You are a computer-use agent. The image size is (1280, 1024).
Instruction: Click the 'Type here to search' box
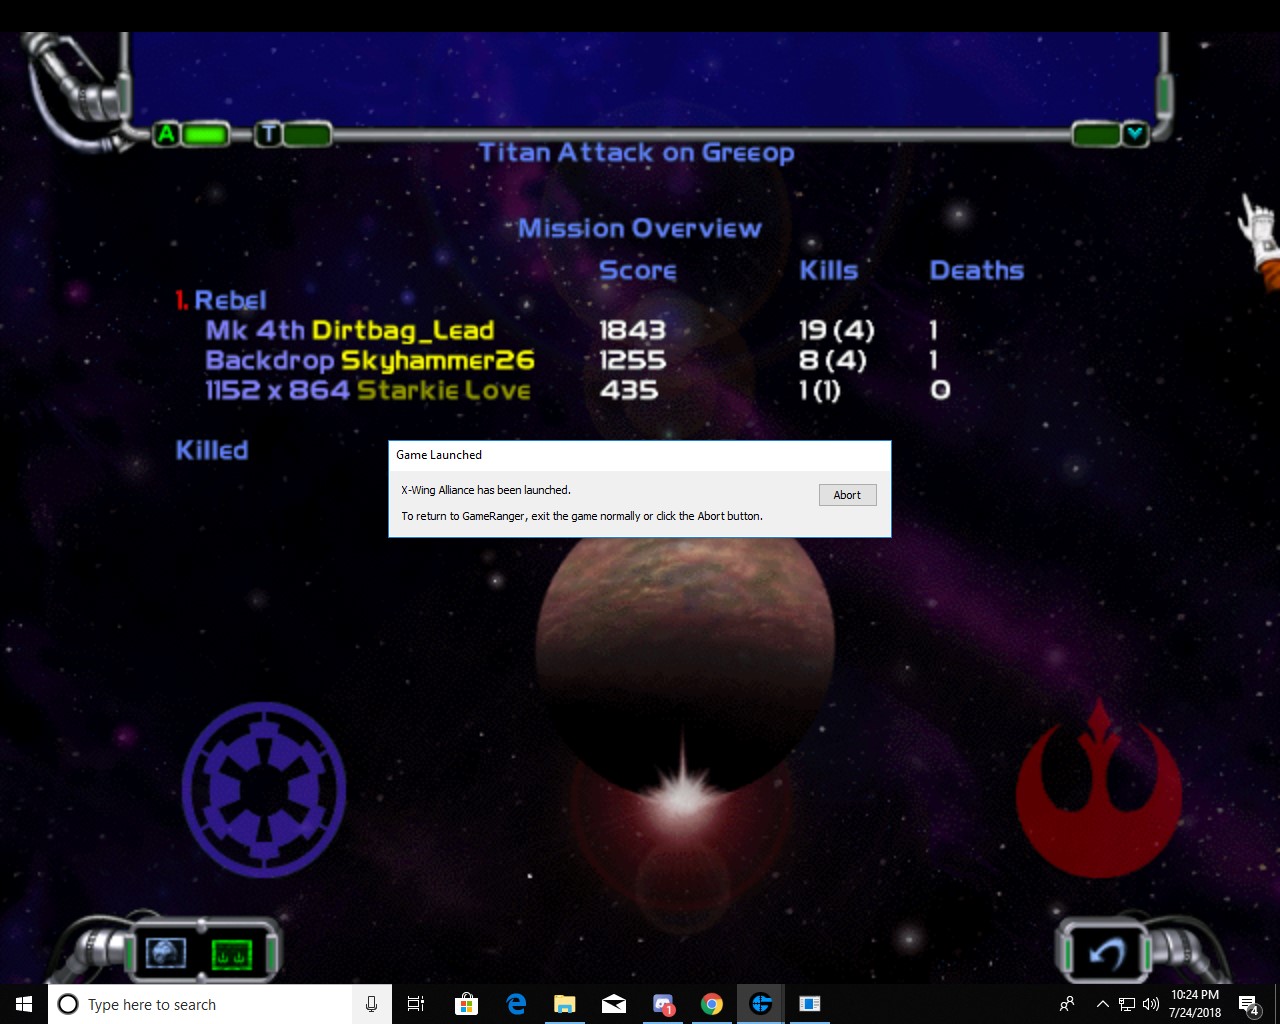(200, 1004)
